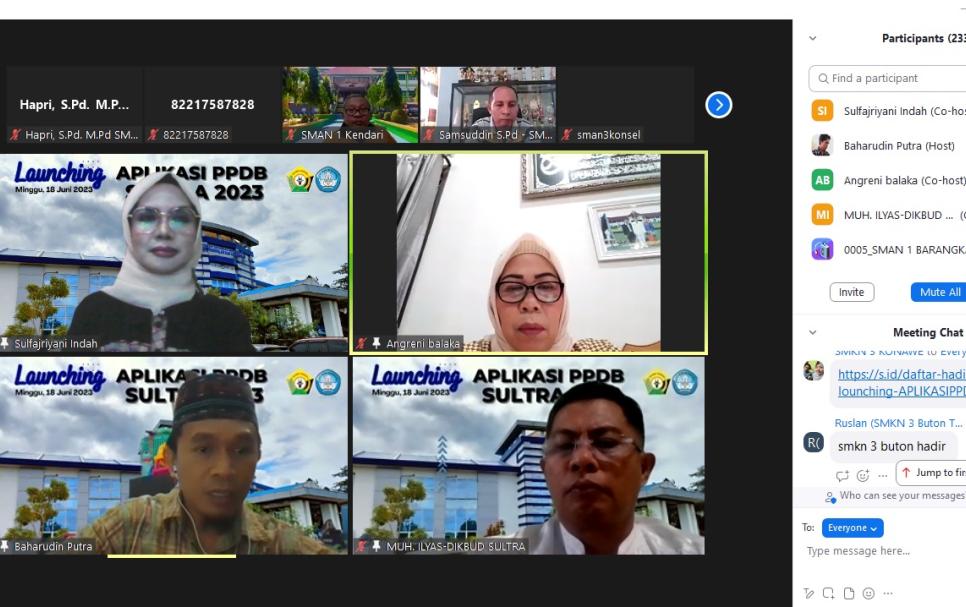
Task: Open more actions for Ruslan's message
Action: (x=882, y=475)
